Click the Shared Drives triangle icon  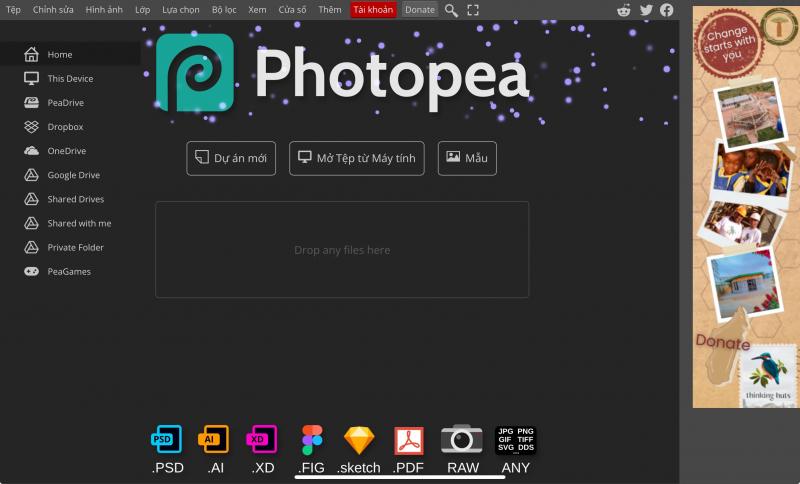click(x=31, y=199)
